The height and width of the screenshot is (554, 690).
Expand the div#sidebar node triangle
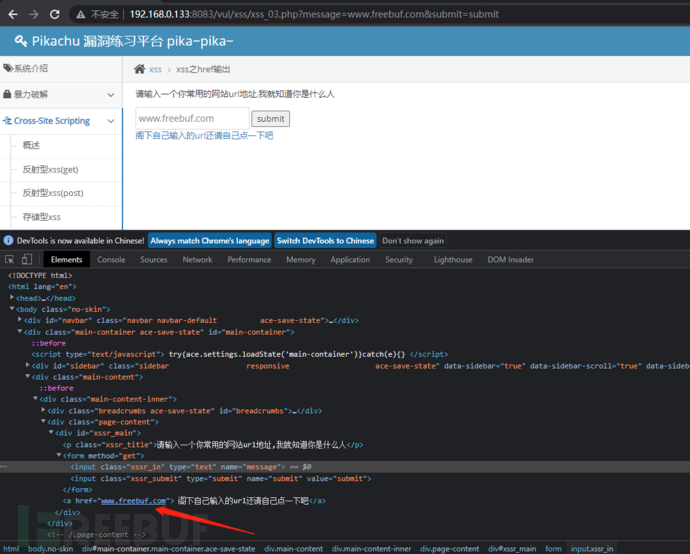pyautogui.click(x=28, y=365)
